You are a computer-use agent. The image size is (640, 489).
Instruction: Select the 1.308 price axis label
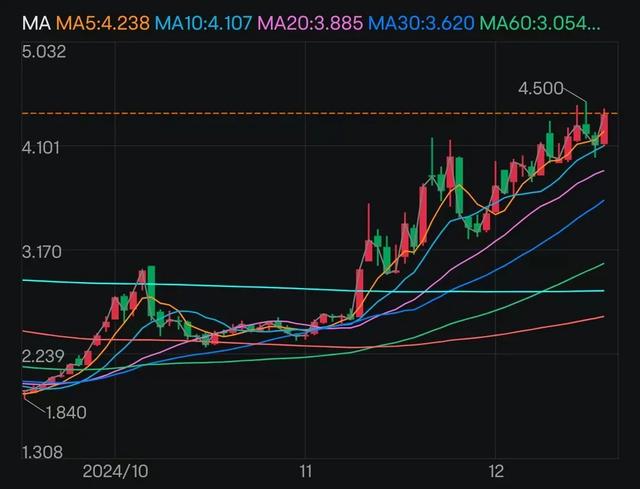coord(44,453)
